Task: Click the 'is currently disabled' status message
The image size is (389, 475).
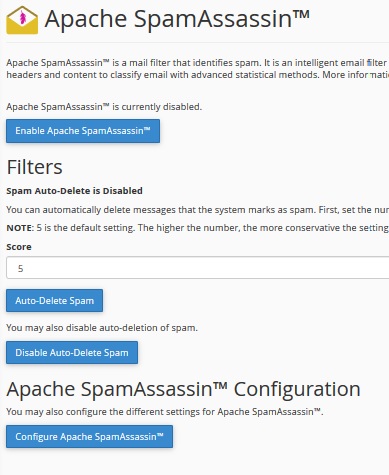Action: pyautogui.click(x=104, y=107)
